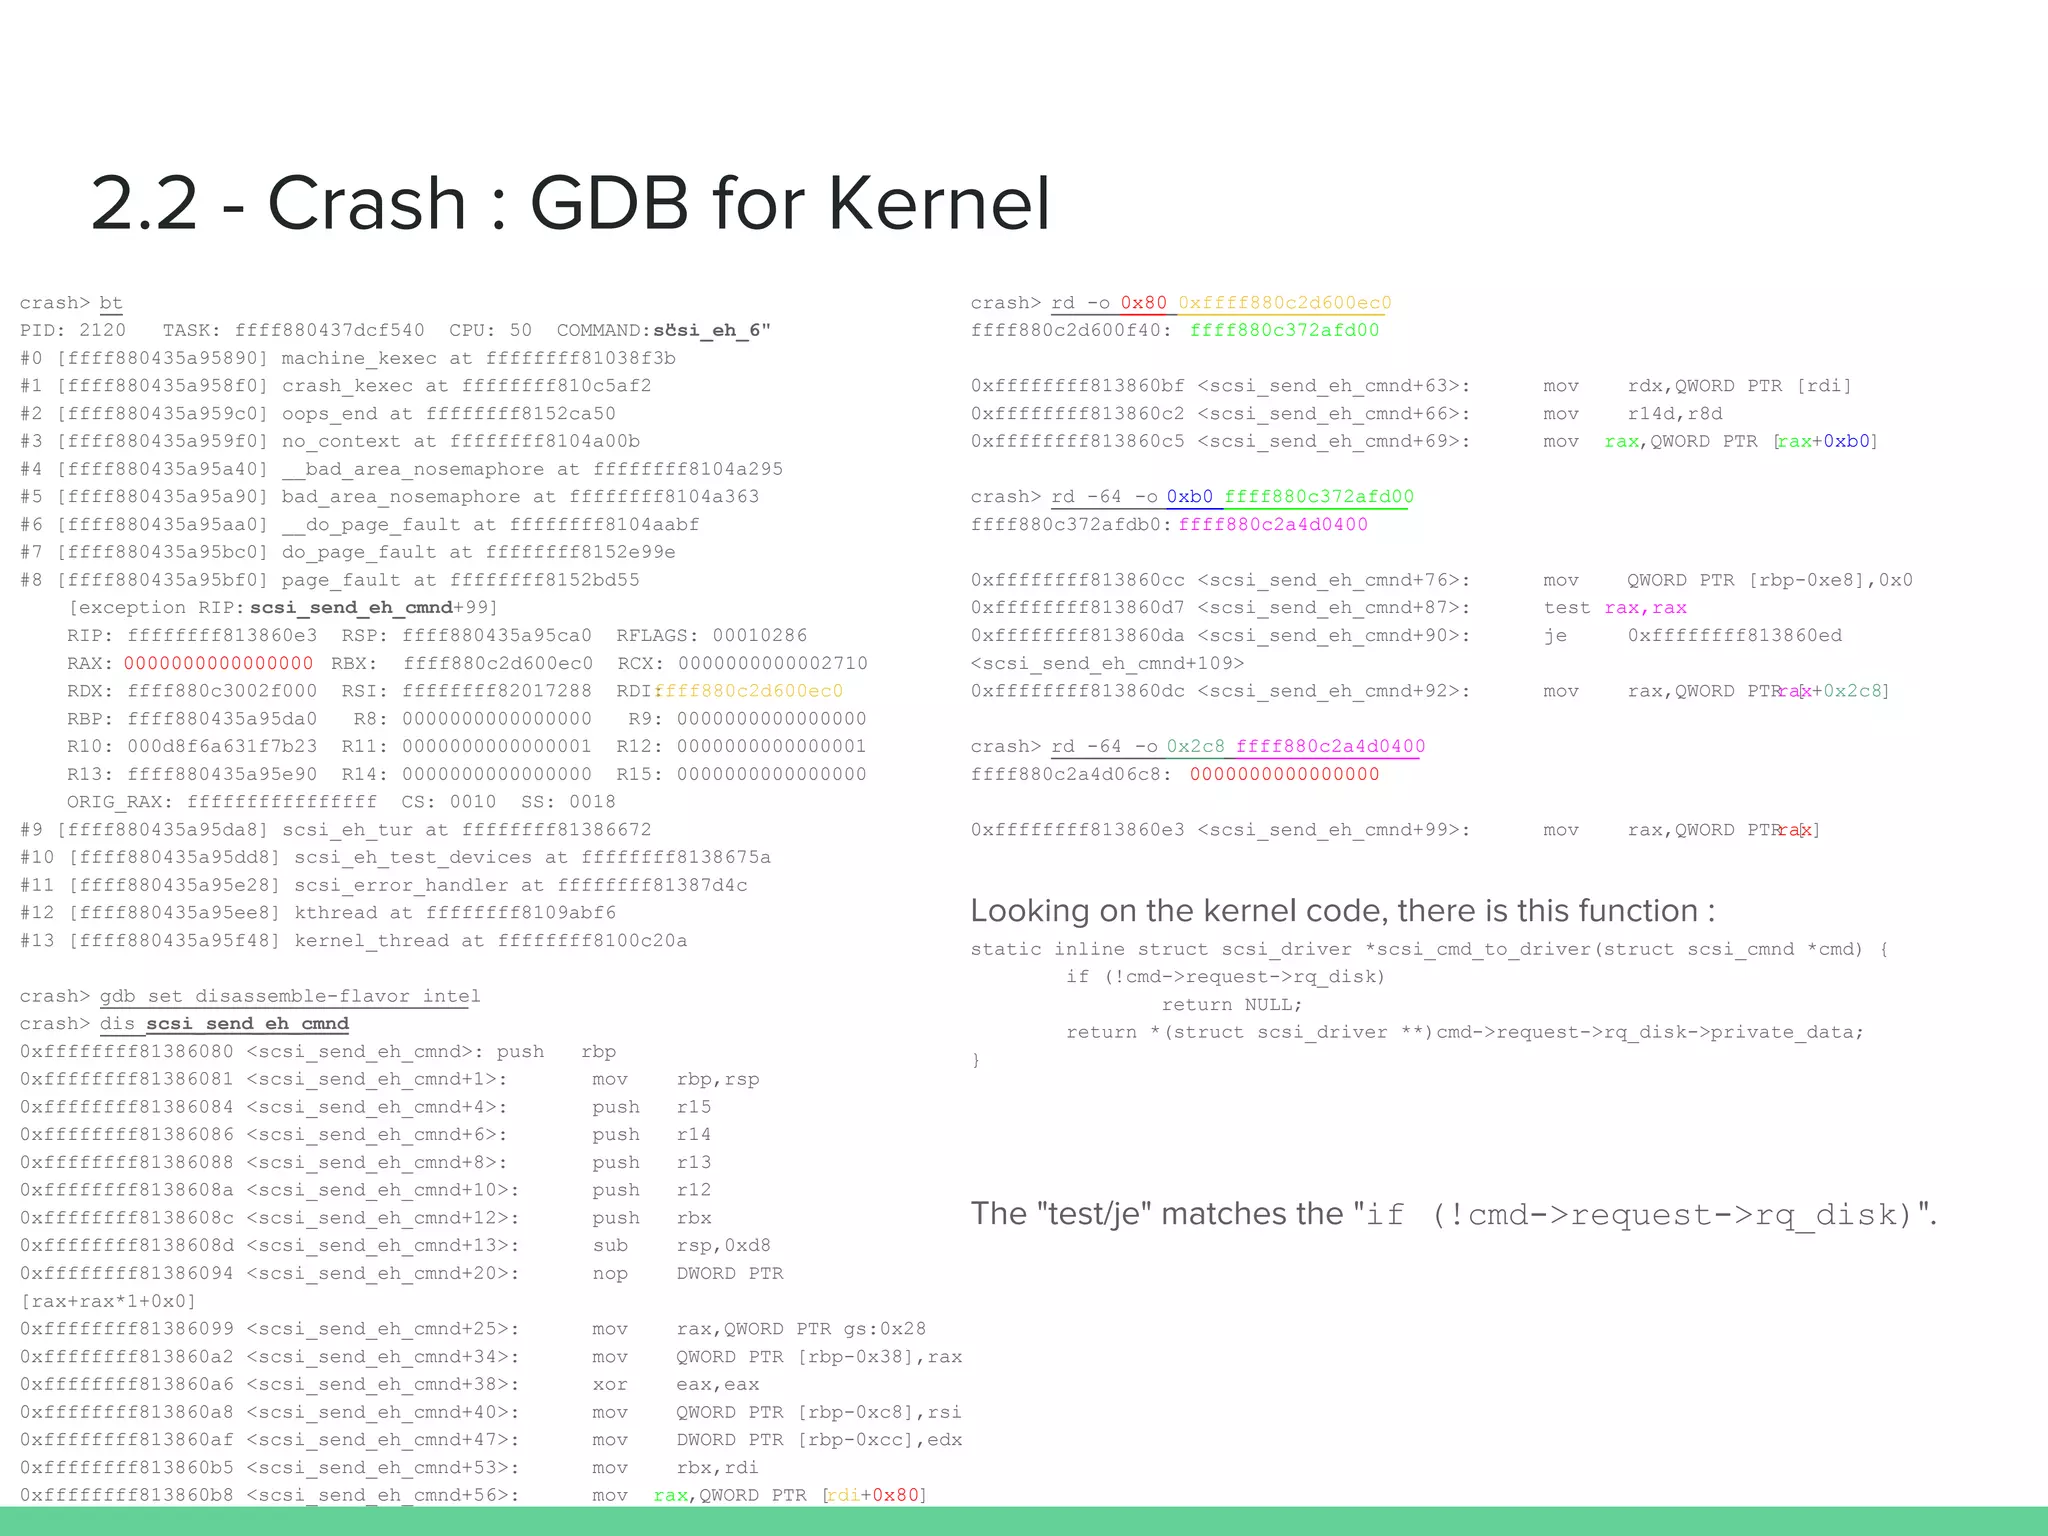Click the '+0x2c8' instruction at scsi_send_eh_cmnd+92
The width and height of the screenshot is (2048, 1536).
(1429, 691)
